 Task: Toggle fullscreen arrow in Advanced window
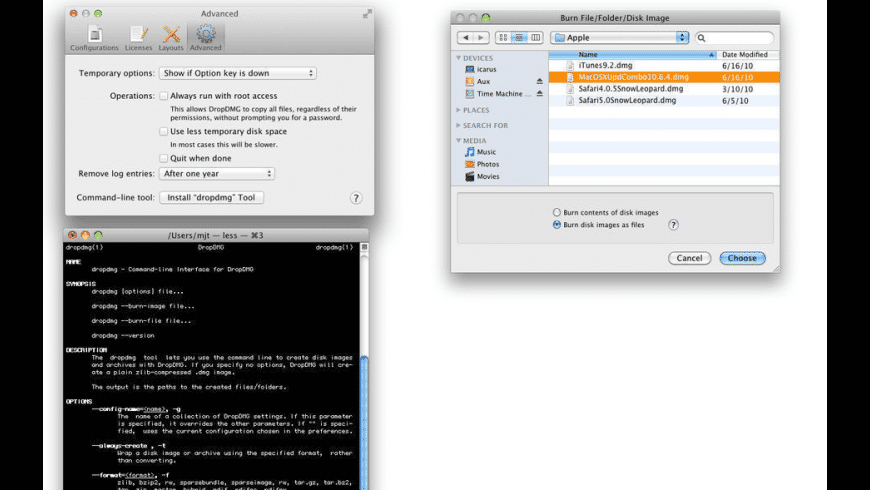point(367,14)
